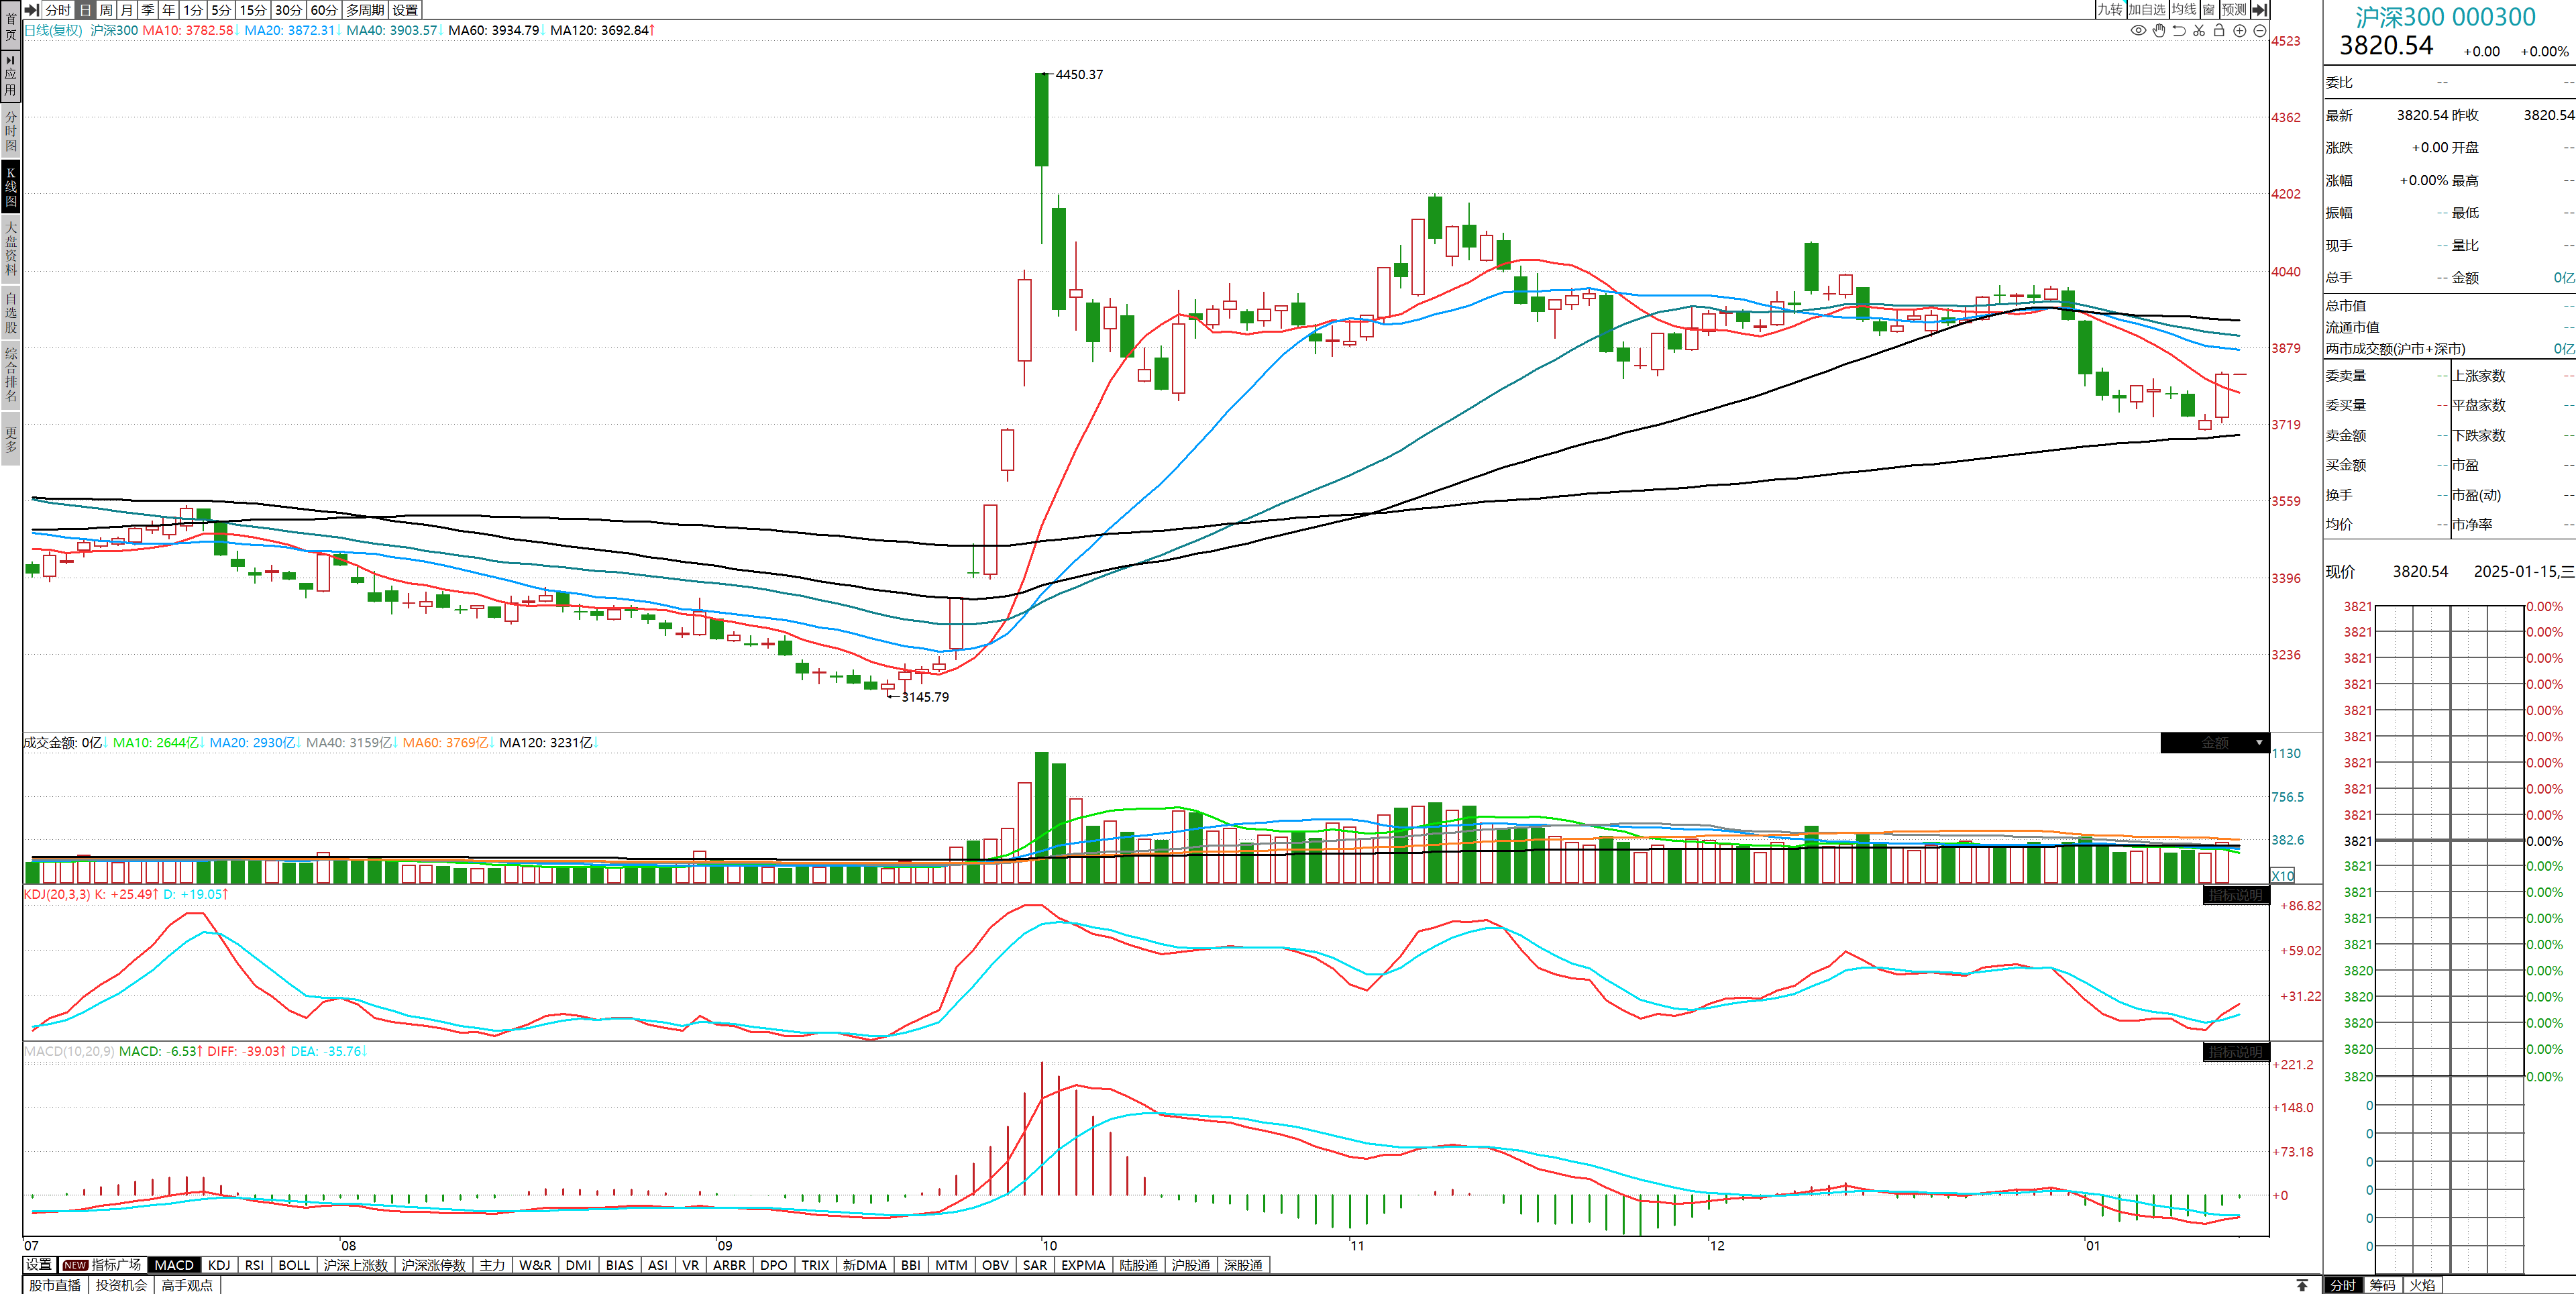Select the 沪深涨停数 indicator tab
Viewport: 2576px width, 1294px height.
click(433, 1265)
